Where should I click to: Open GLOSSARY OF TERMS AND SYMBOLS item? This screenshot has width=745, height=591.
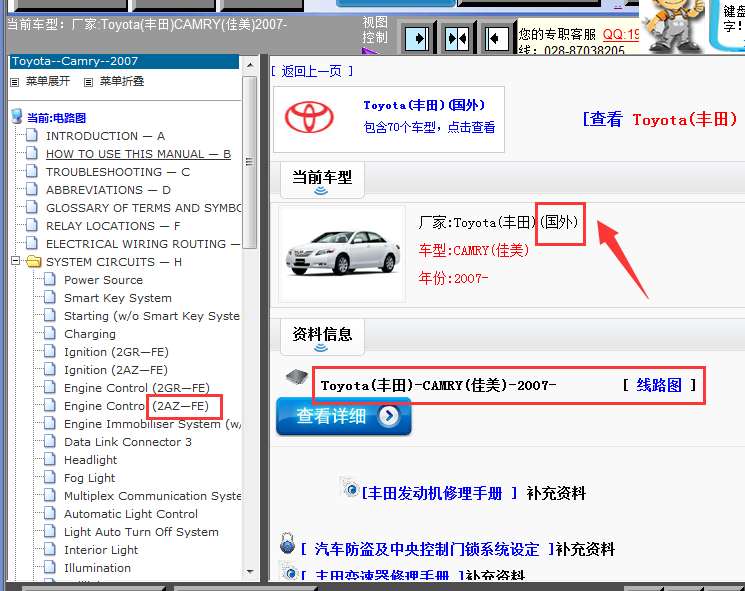143,208
